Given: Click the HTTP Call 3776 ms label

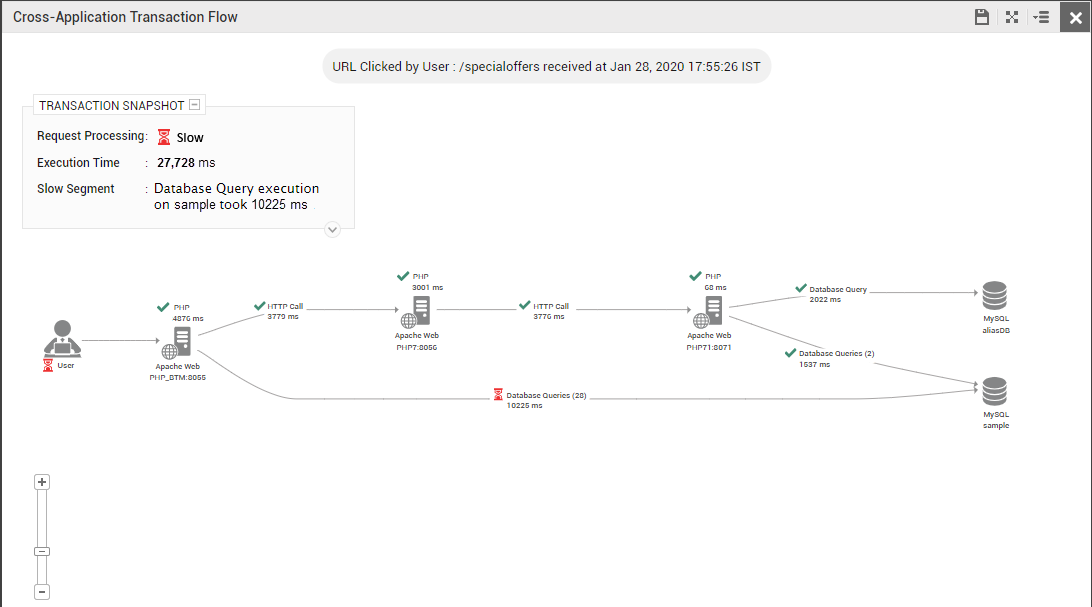Looking at the screenshot, I should (x=551, y=311).
